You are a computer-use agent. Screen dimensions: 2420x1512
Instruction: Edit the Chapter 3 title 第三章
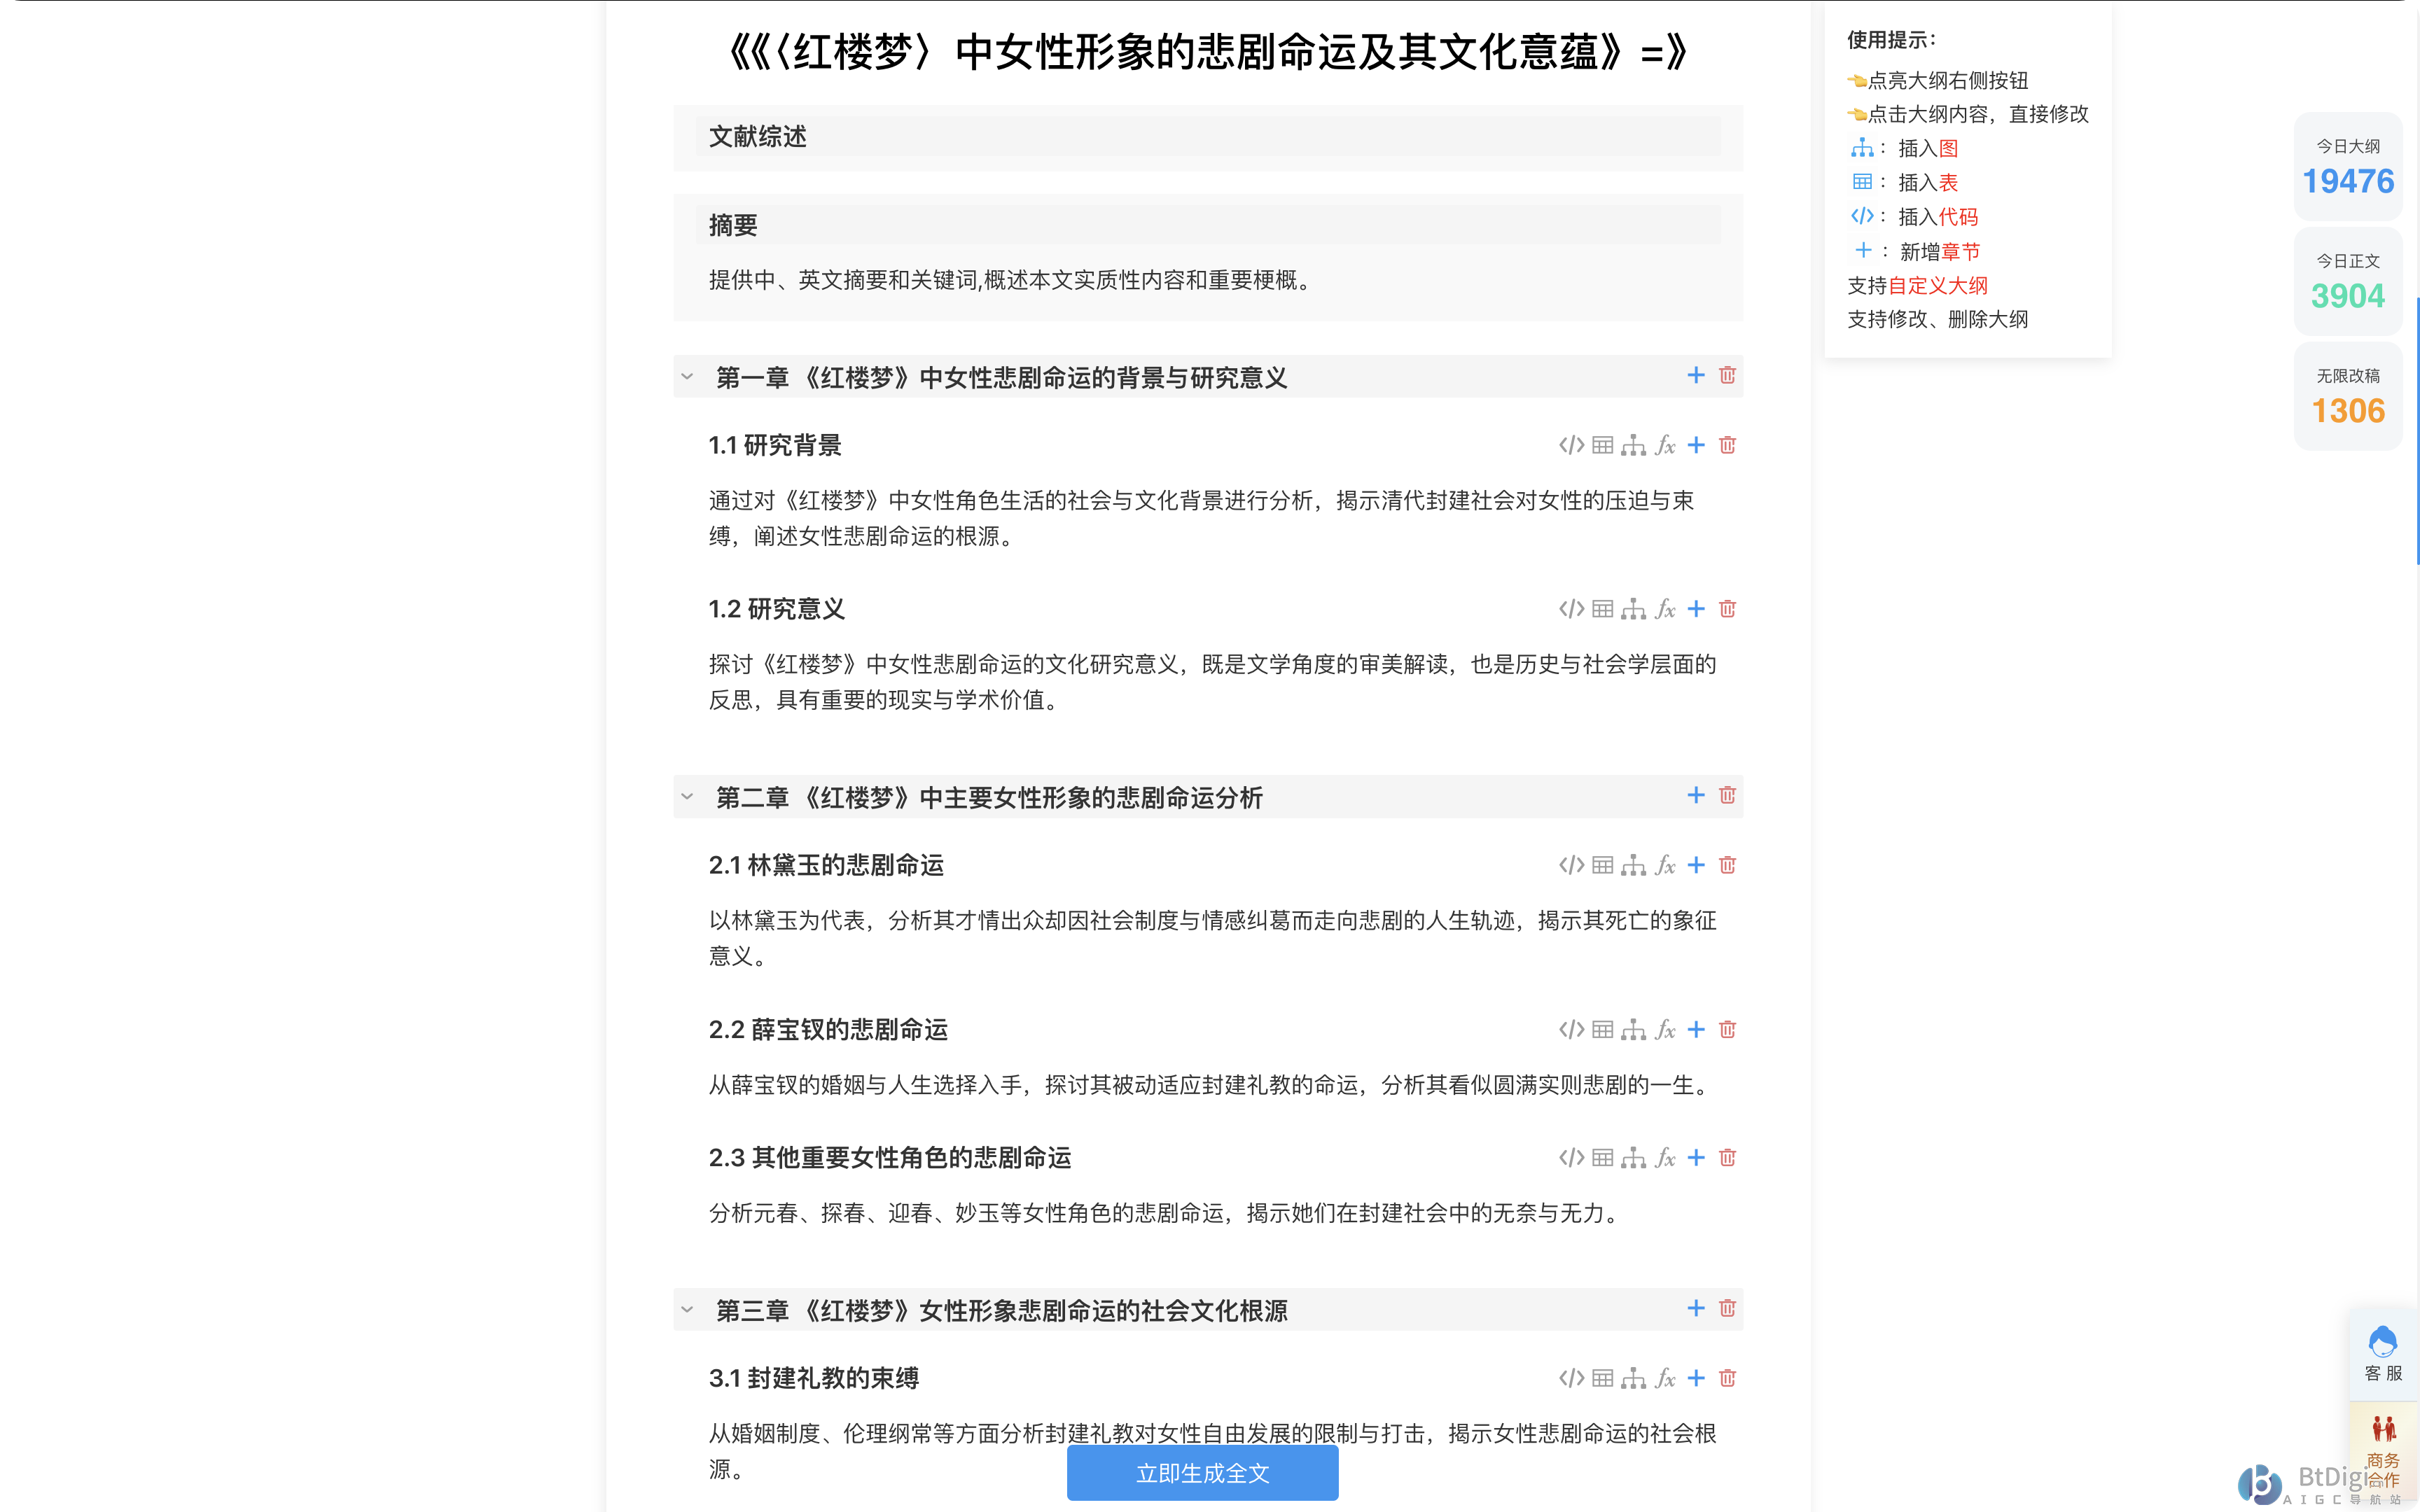click(1002, 1310)
